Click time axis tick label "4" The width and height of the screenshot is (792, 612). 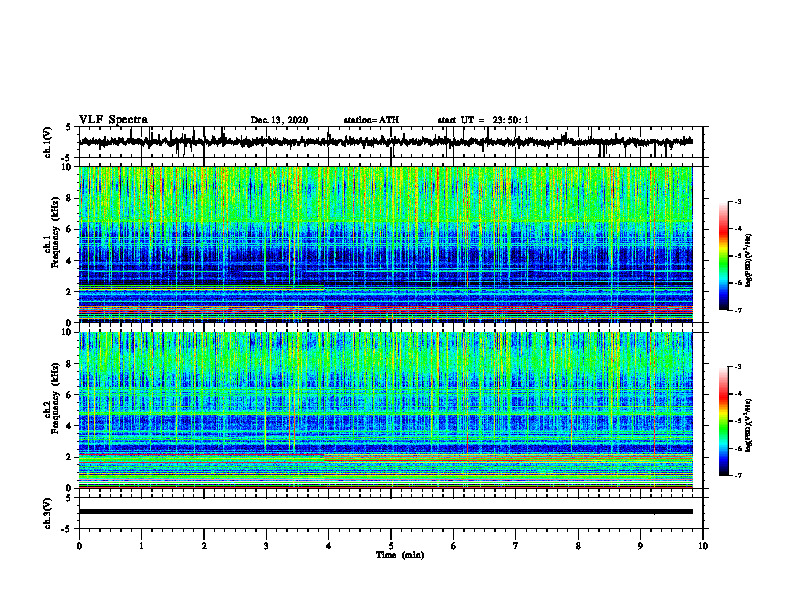coord(329,546)
